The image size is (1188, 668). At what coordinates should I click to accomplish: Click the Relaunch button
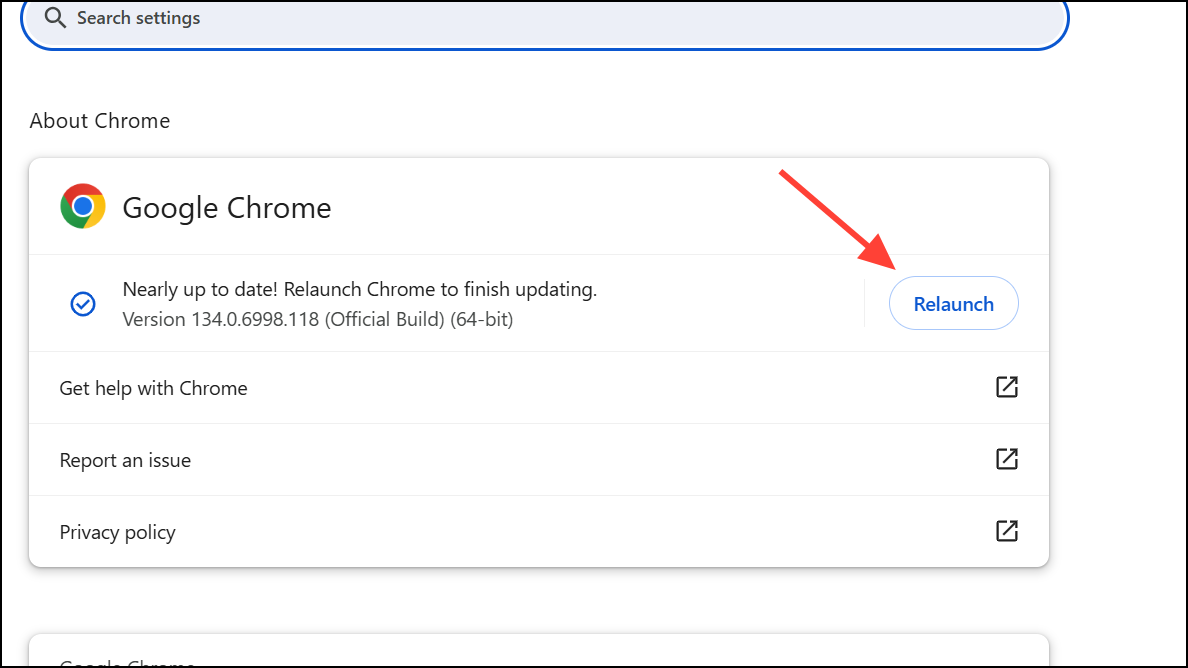(x=953, y=303)
